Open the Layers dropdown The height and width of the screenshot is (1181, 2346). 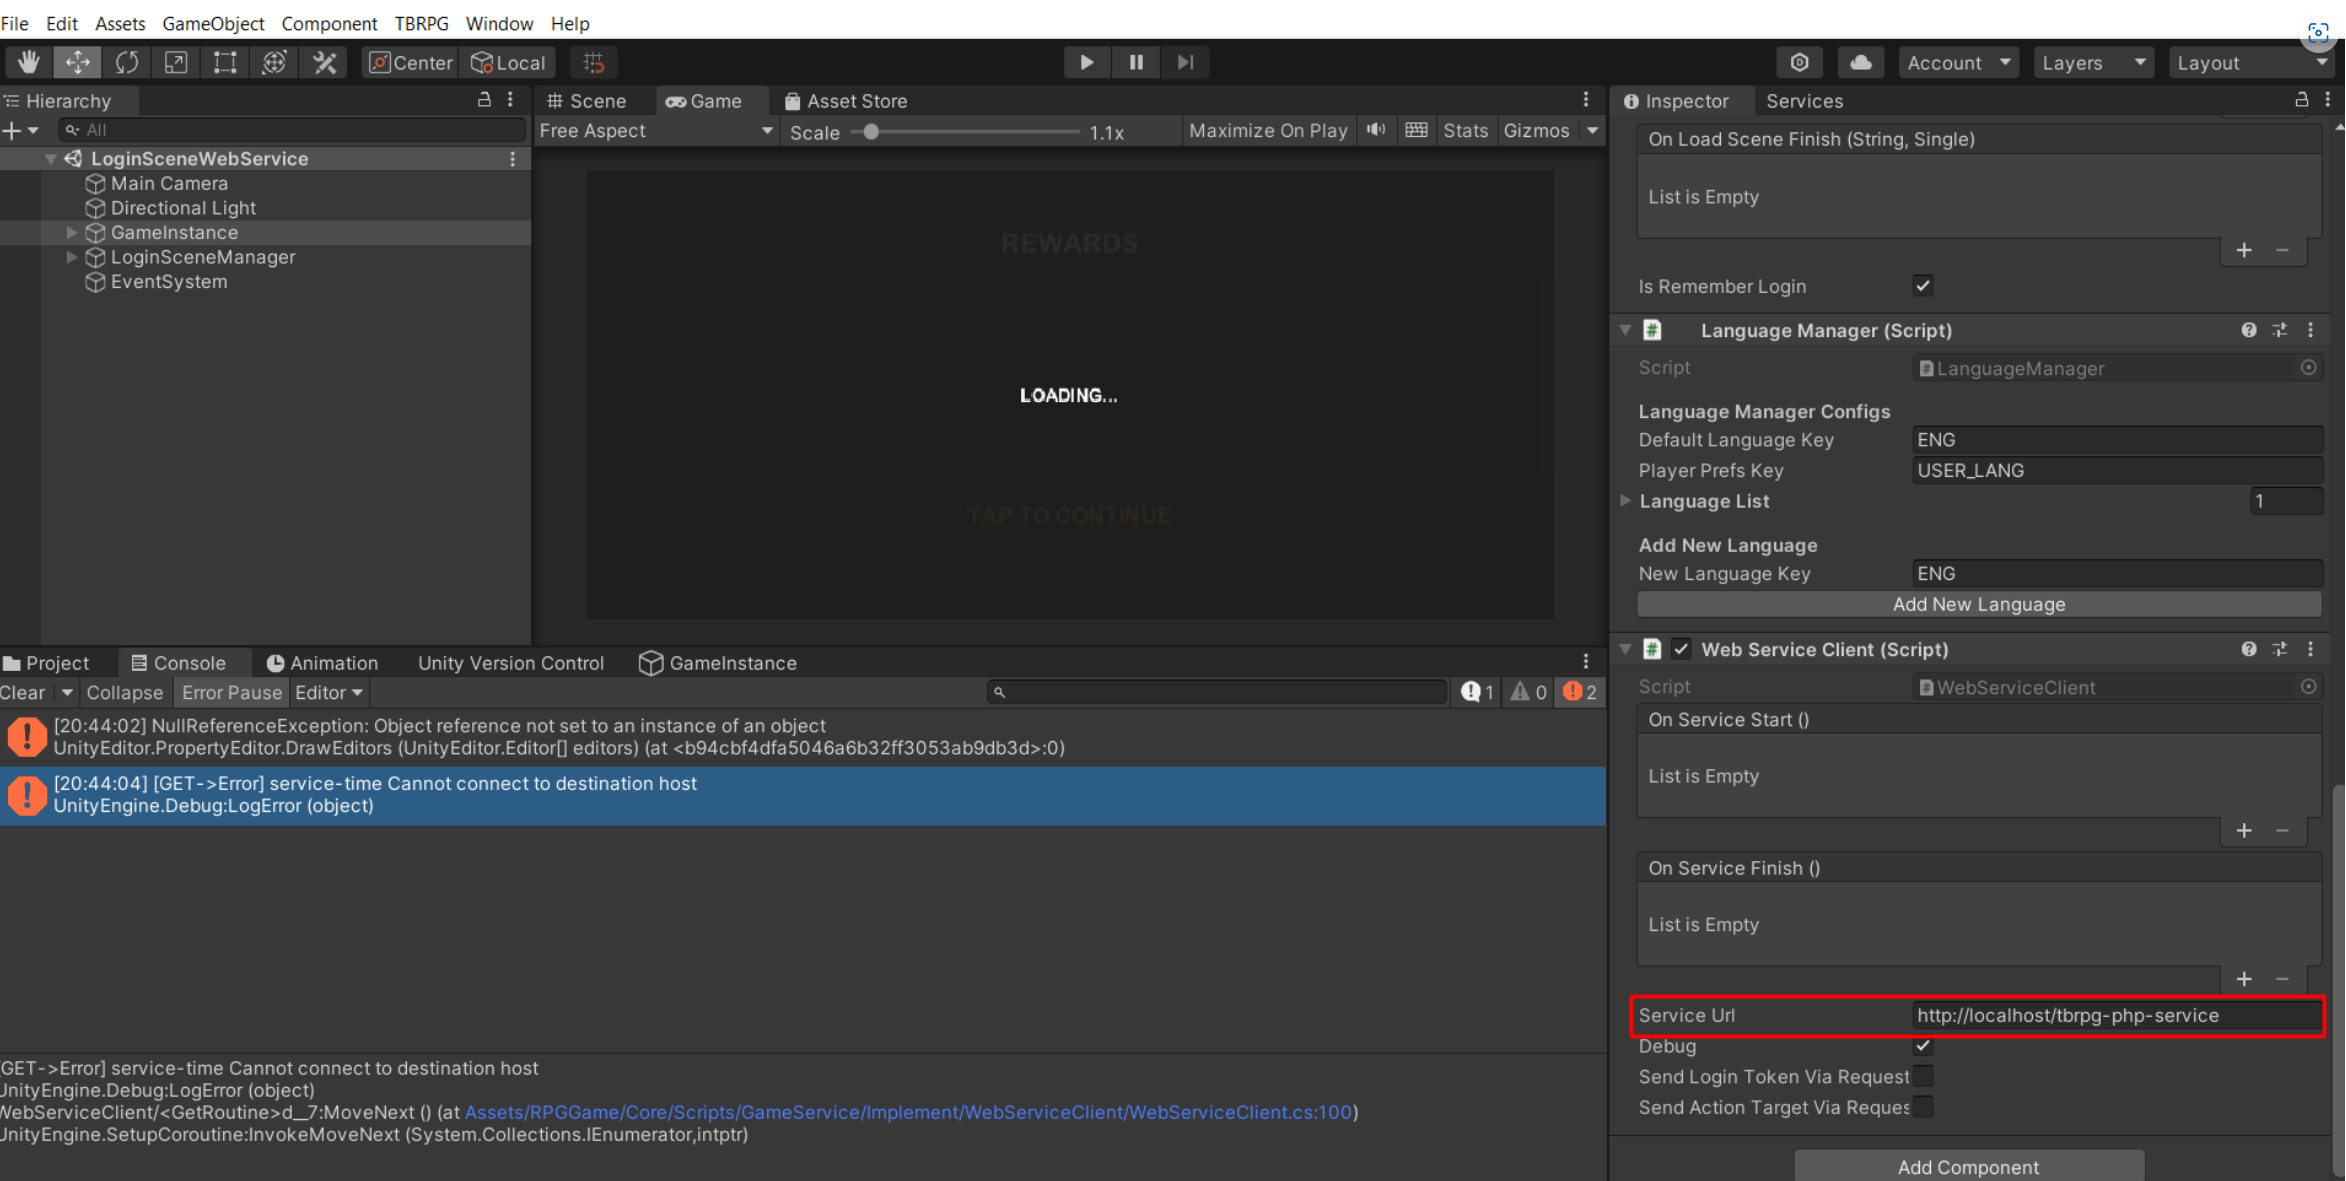pos(2093,62)
